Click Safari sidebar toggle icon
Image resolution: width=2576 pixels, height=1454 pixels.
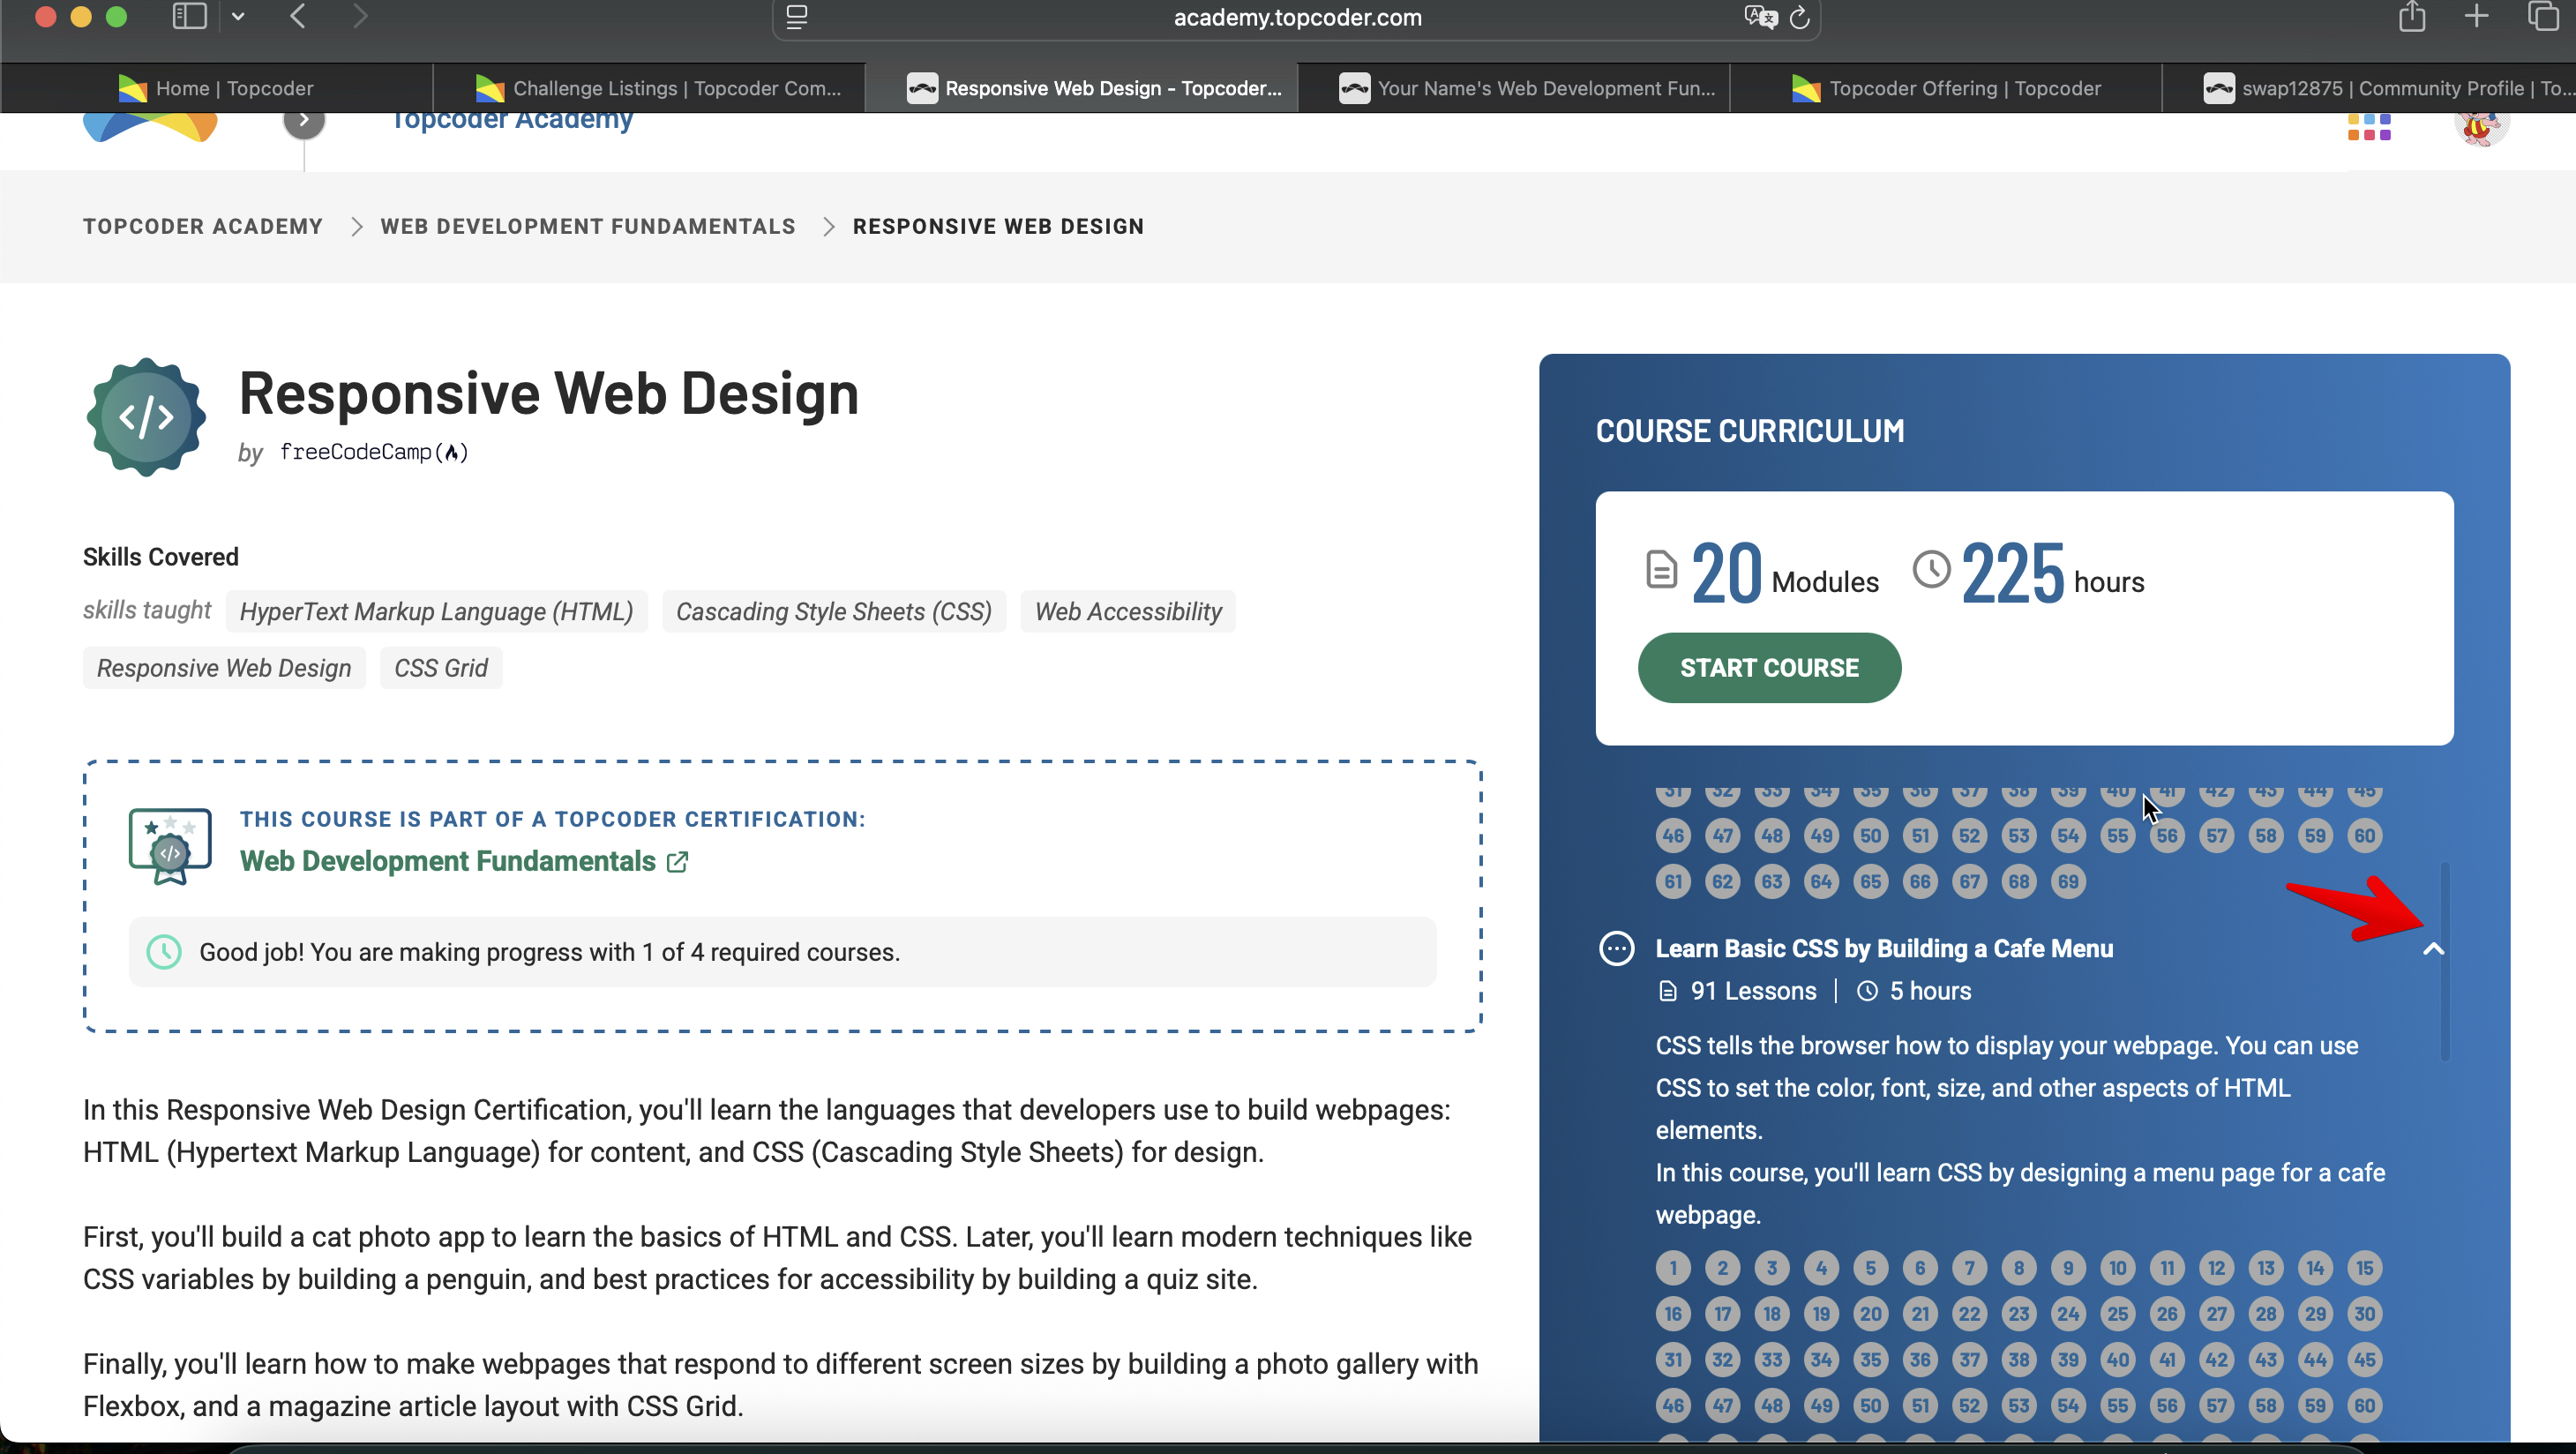(189, 17)
